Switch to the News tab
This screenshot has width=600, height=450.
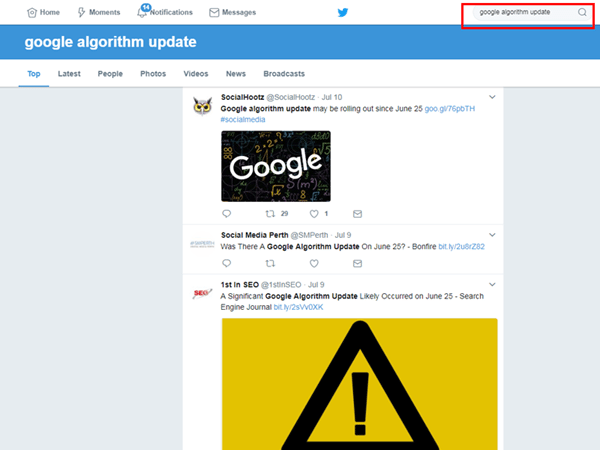click(236, 73)
